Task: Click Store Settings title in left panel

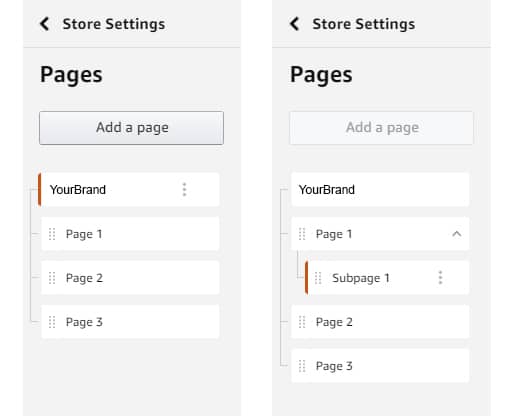Action: point(114,24)
